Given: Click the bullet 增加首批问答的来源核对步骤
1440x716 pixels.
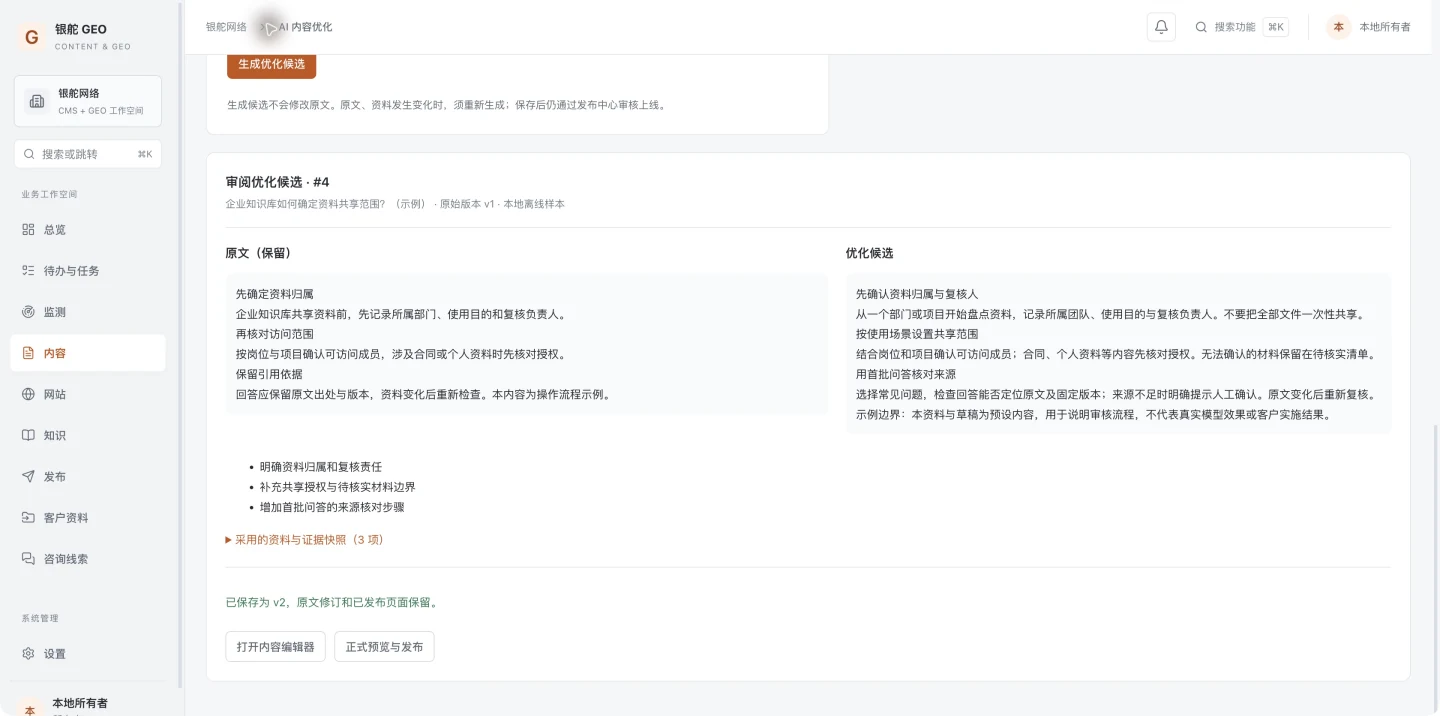Looking at the screenshot, I should click(x=332, y=507).
